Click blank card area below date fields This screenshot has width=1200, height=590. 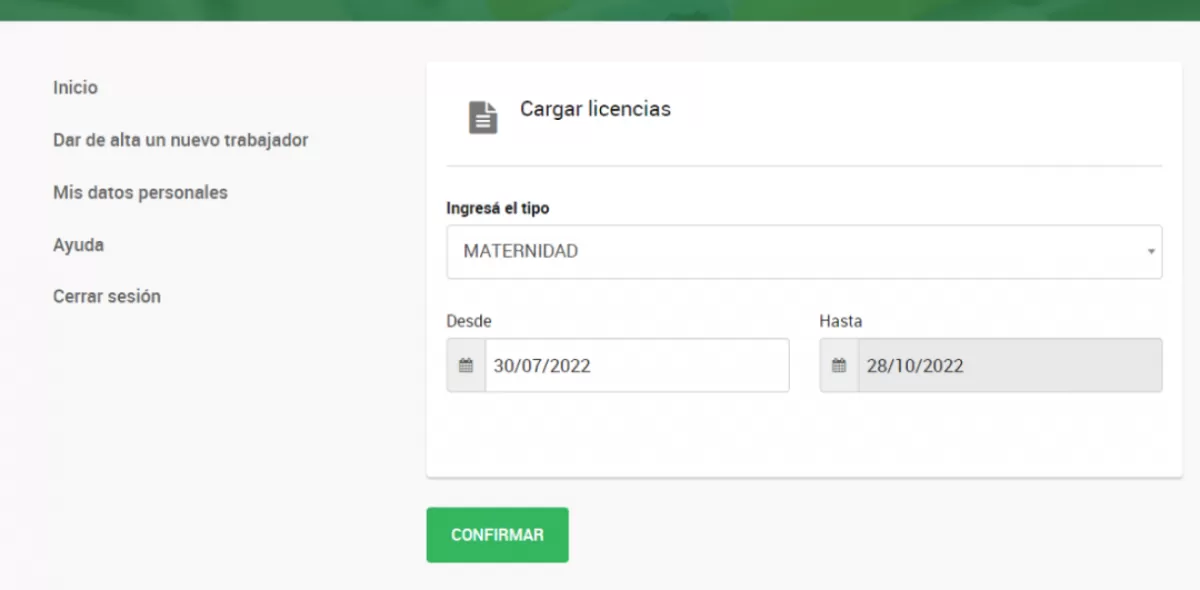(x=804, y=435)
